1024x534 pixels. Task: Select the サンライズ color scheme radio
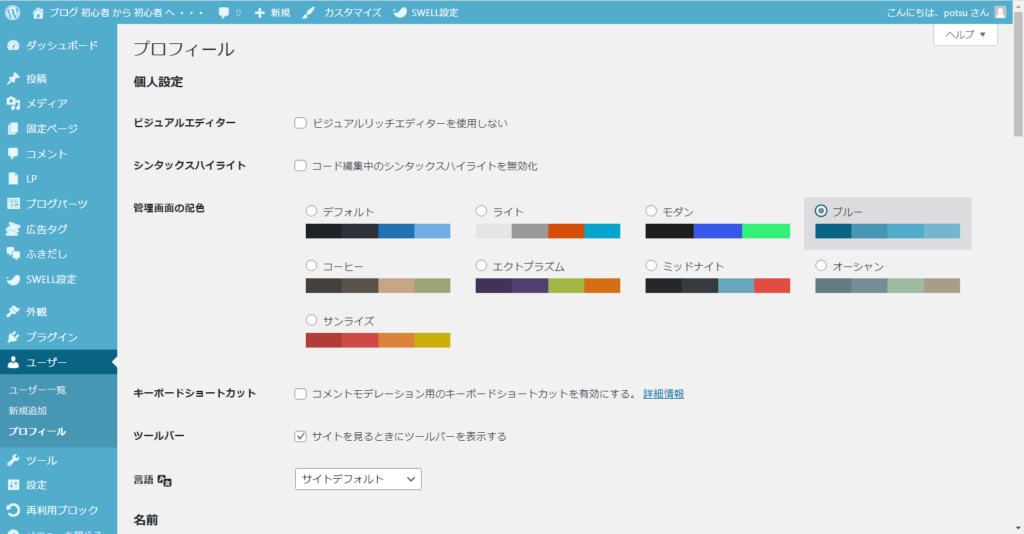coord(312,321)
